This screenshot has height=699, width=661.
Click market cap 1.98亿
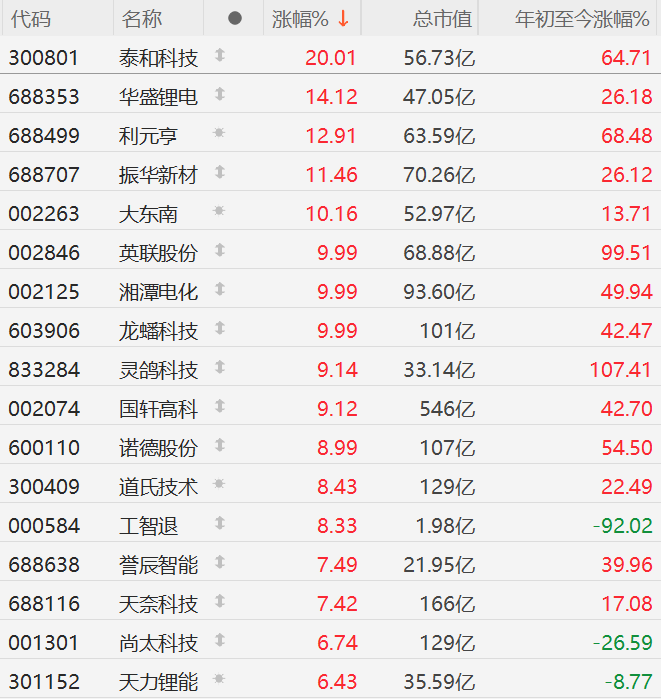(x=445, y=526)
